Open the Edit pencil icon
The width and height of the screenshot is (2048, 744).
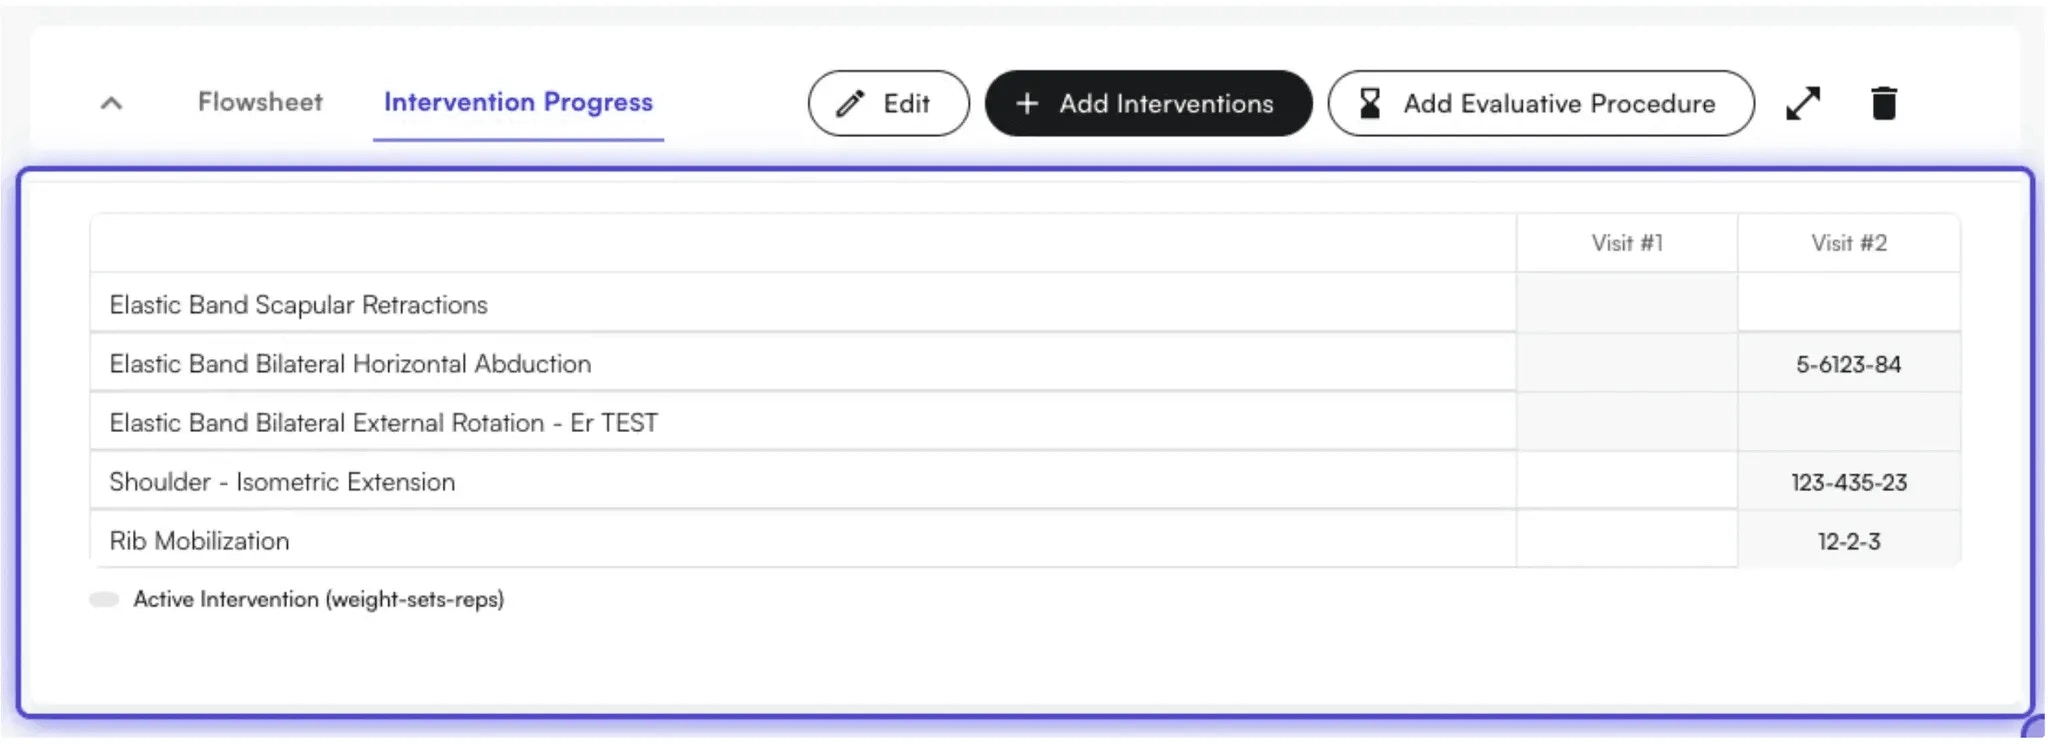(848, 103)
